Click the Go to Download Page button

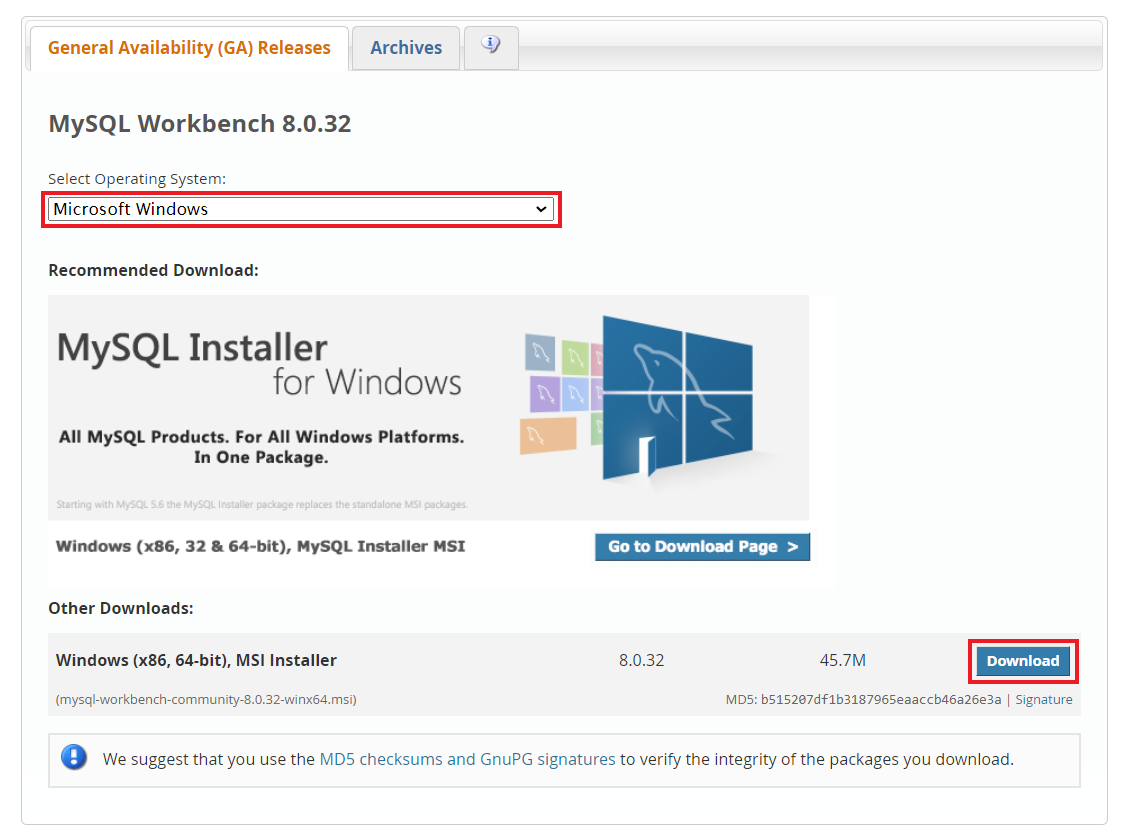click(702, 547)
